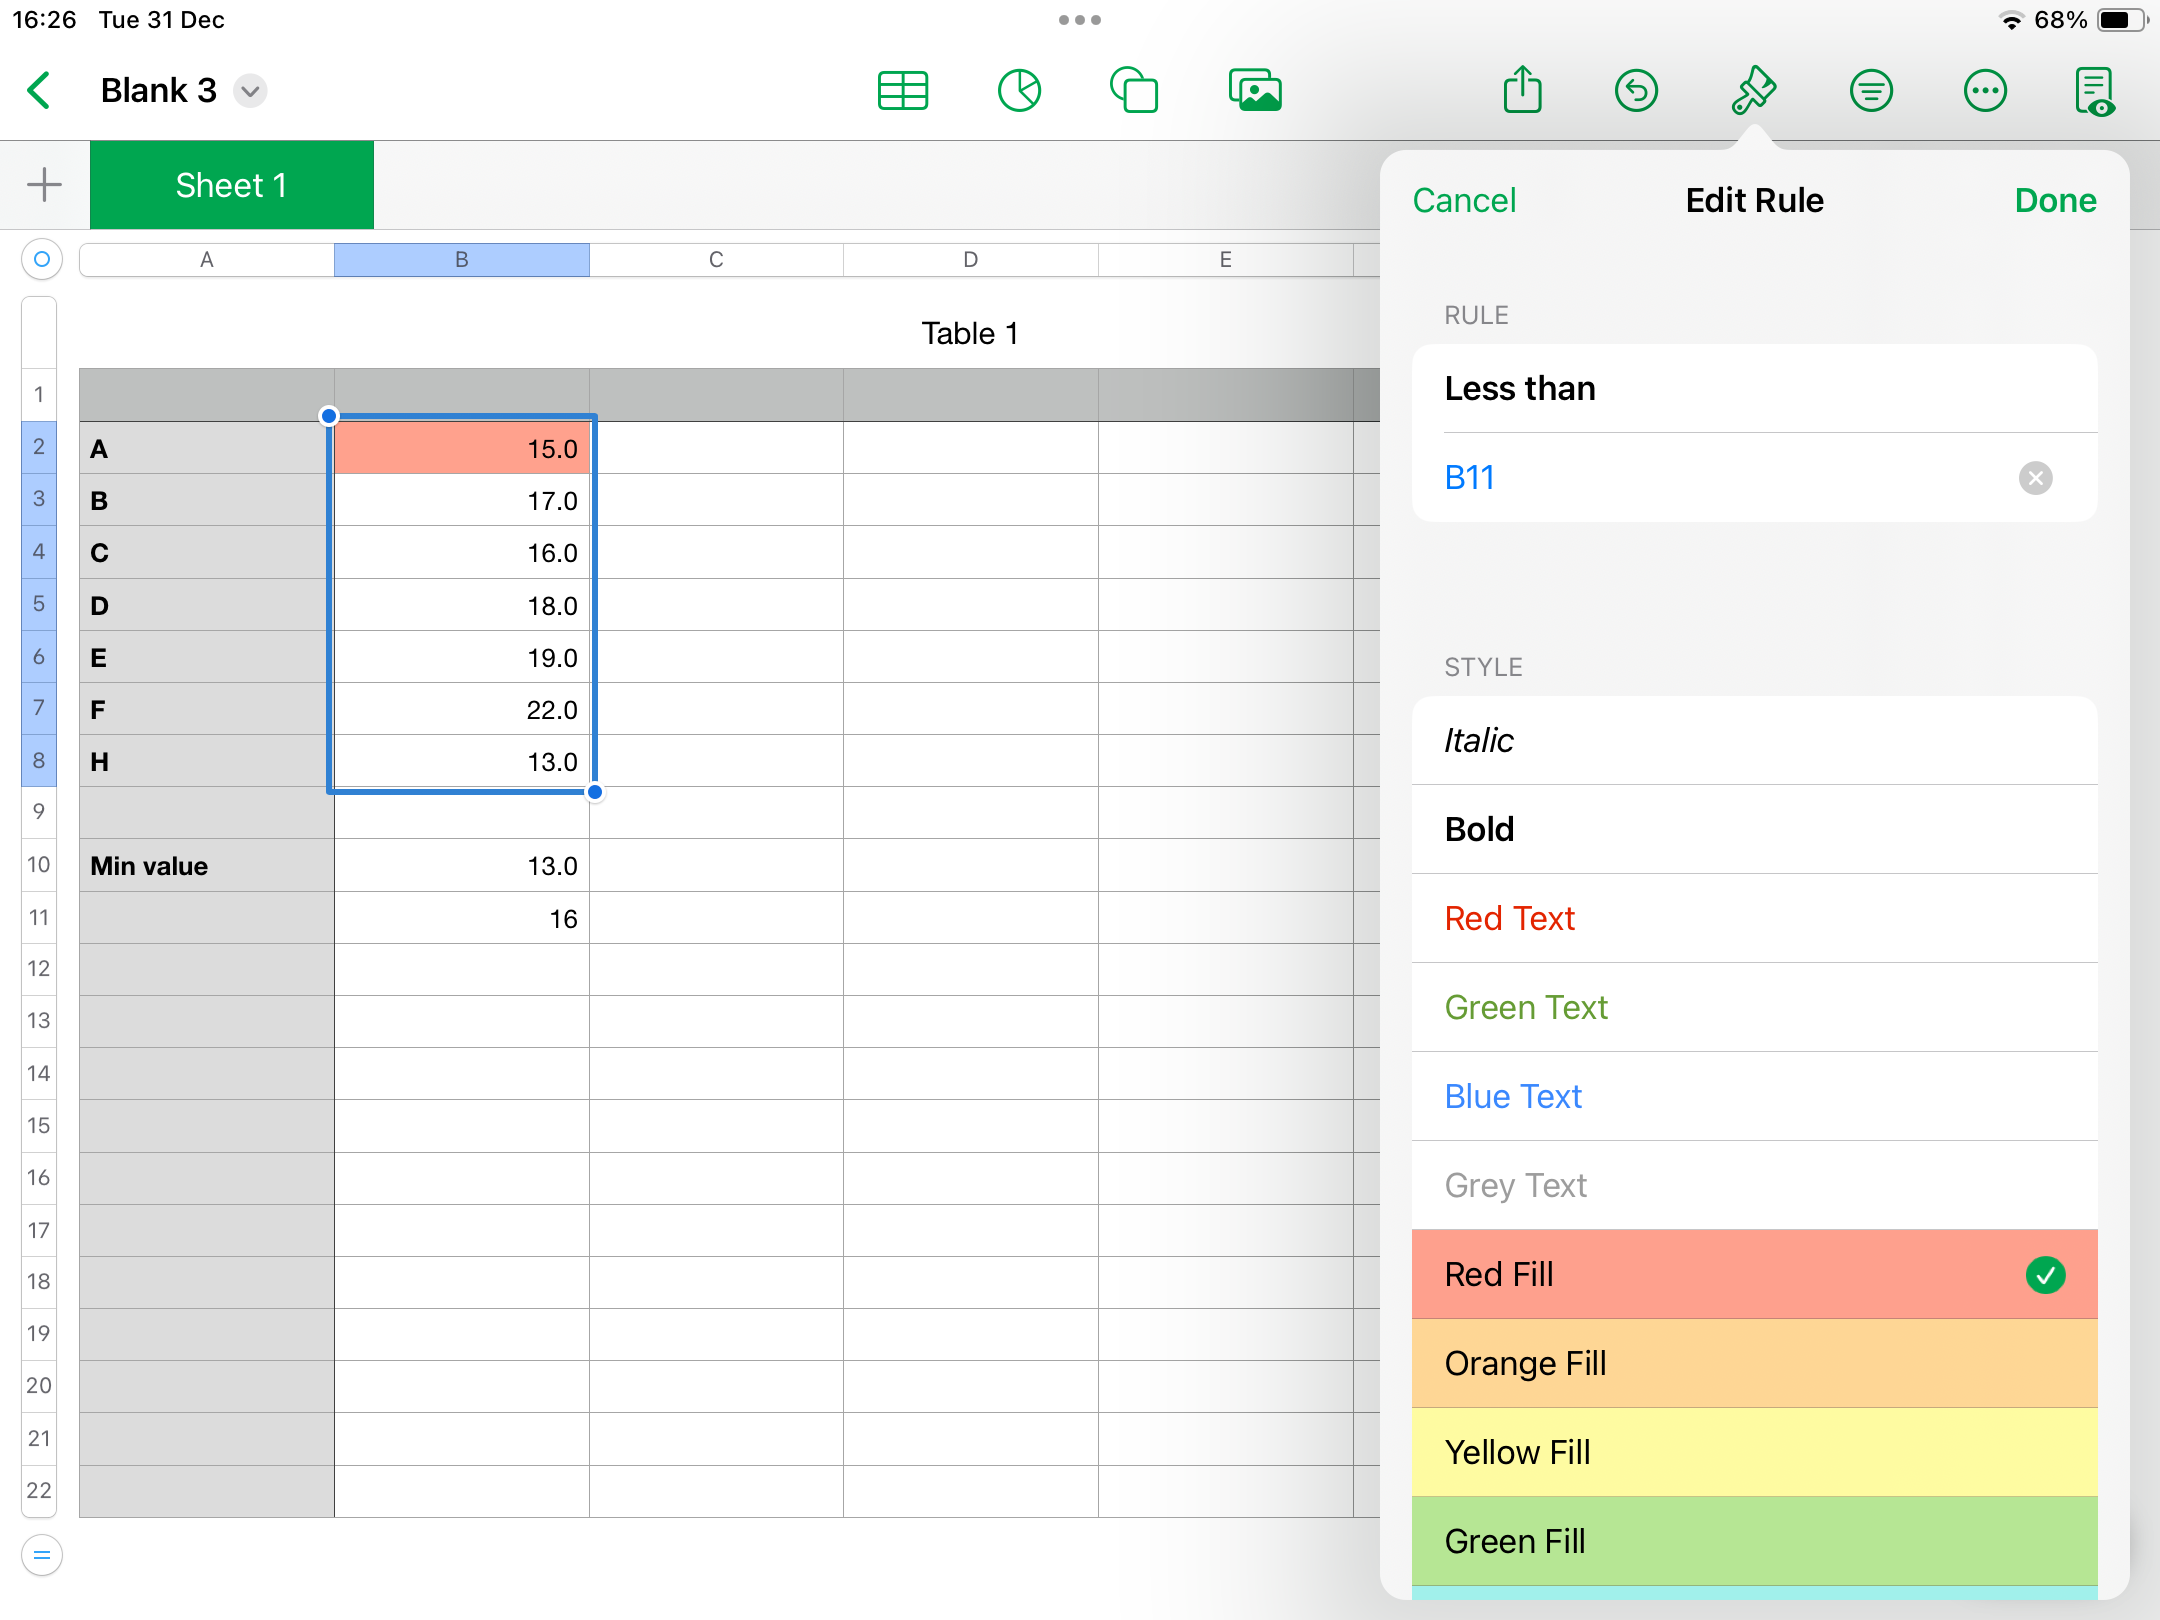Select the table handle circle

tap(41, 259)
